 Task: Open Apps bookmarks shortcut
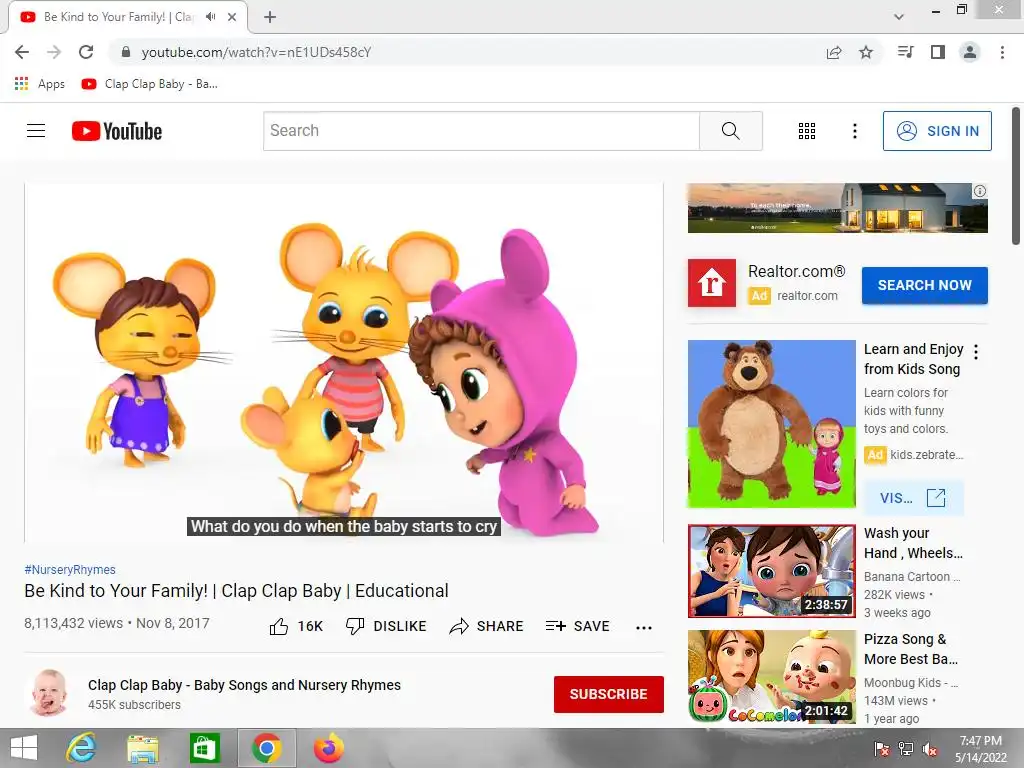[40, 84]
